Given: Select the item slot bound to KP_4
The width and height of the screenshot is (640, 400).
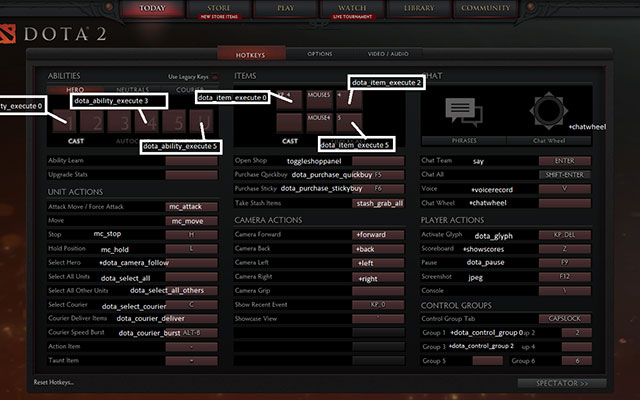Looking at the screenshot, I should [x=289, y=100].
